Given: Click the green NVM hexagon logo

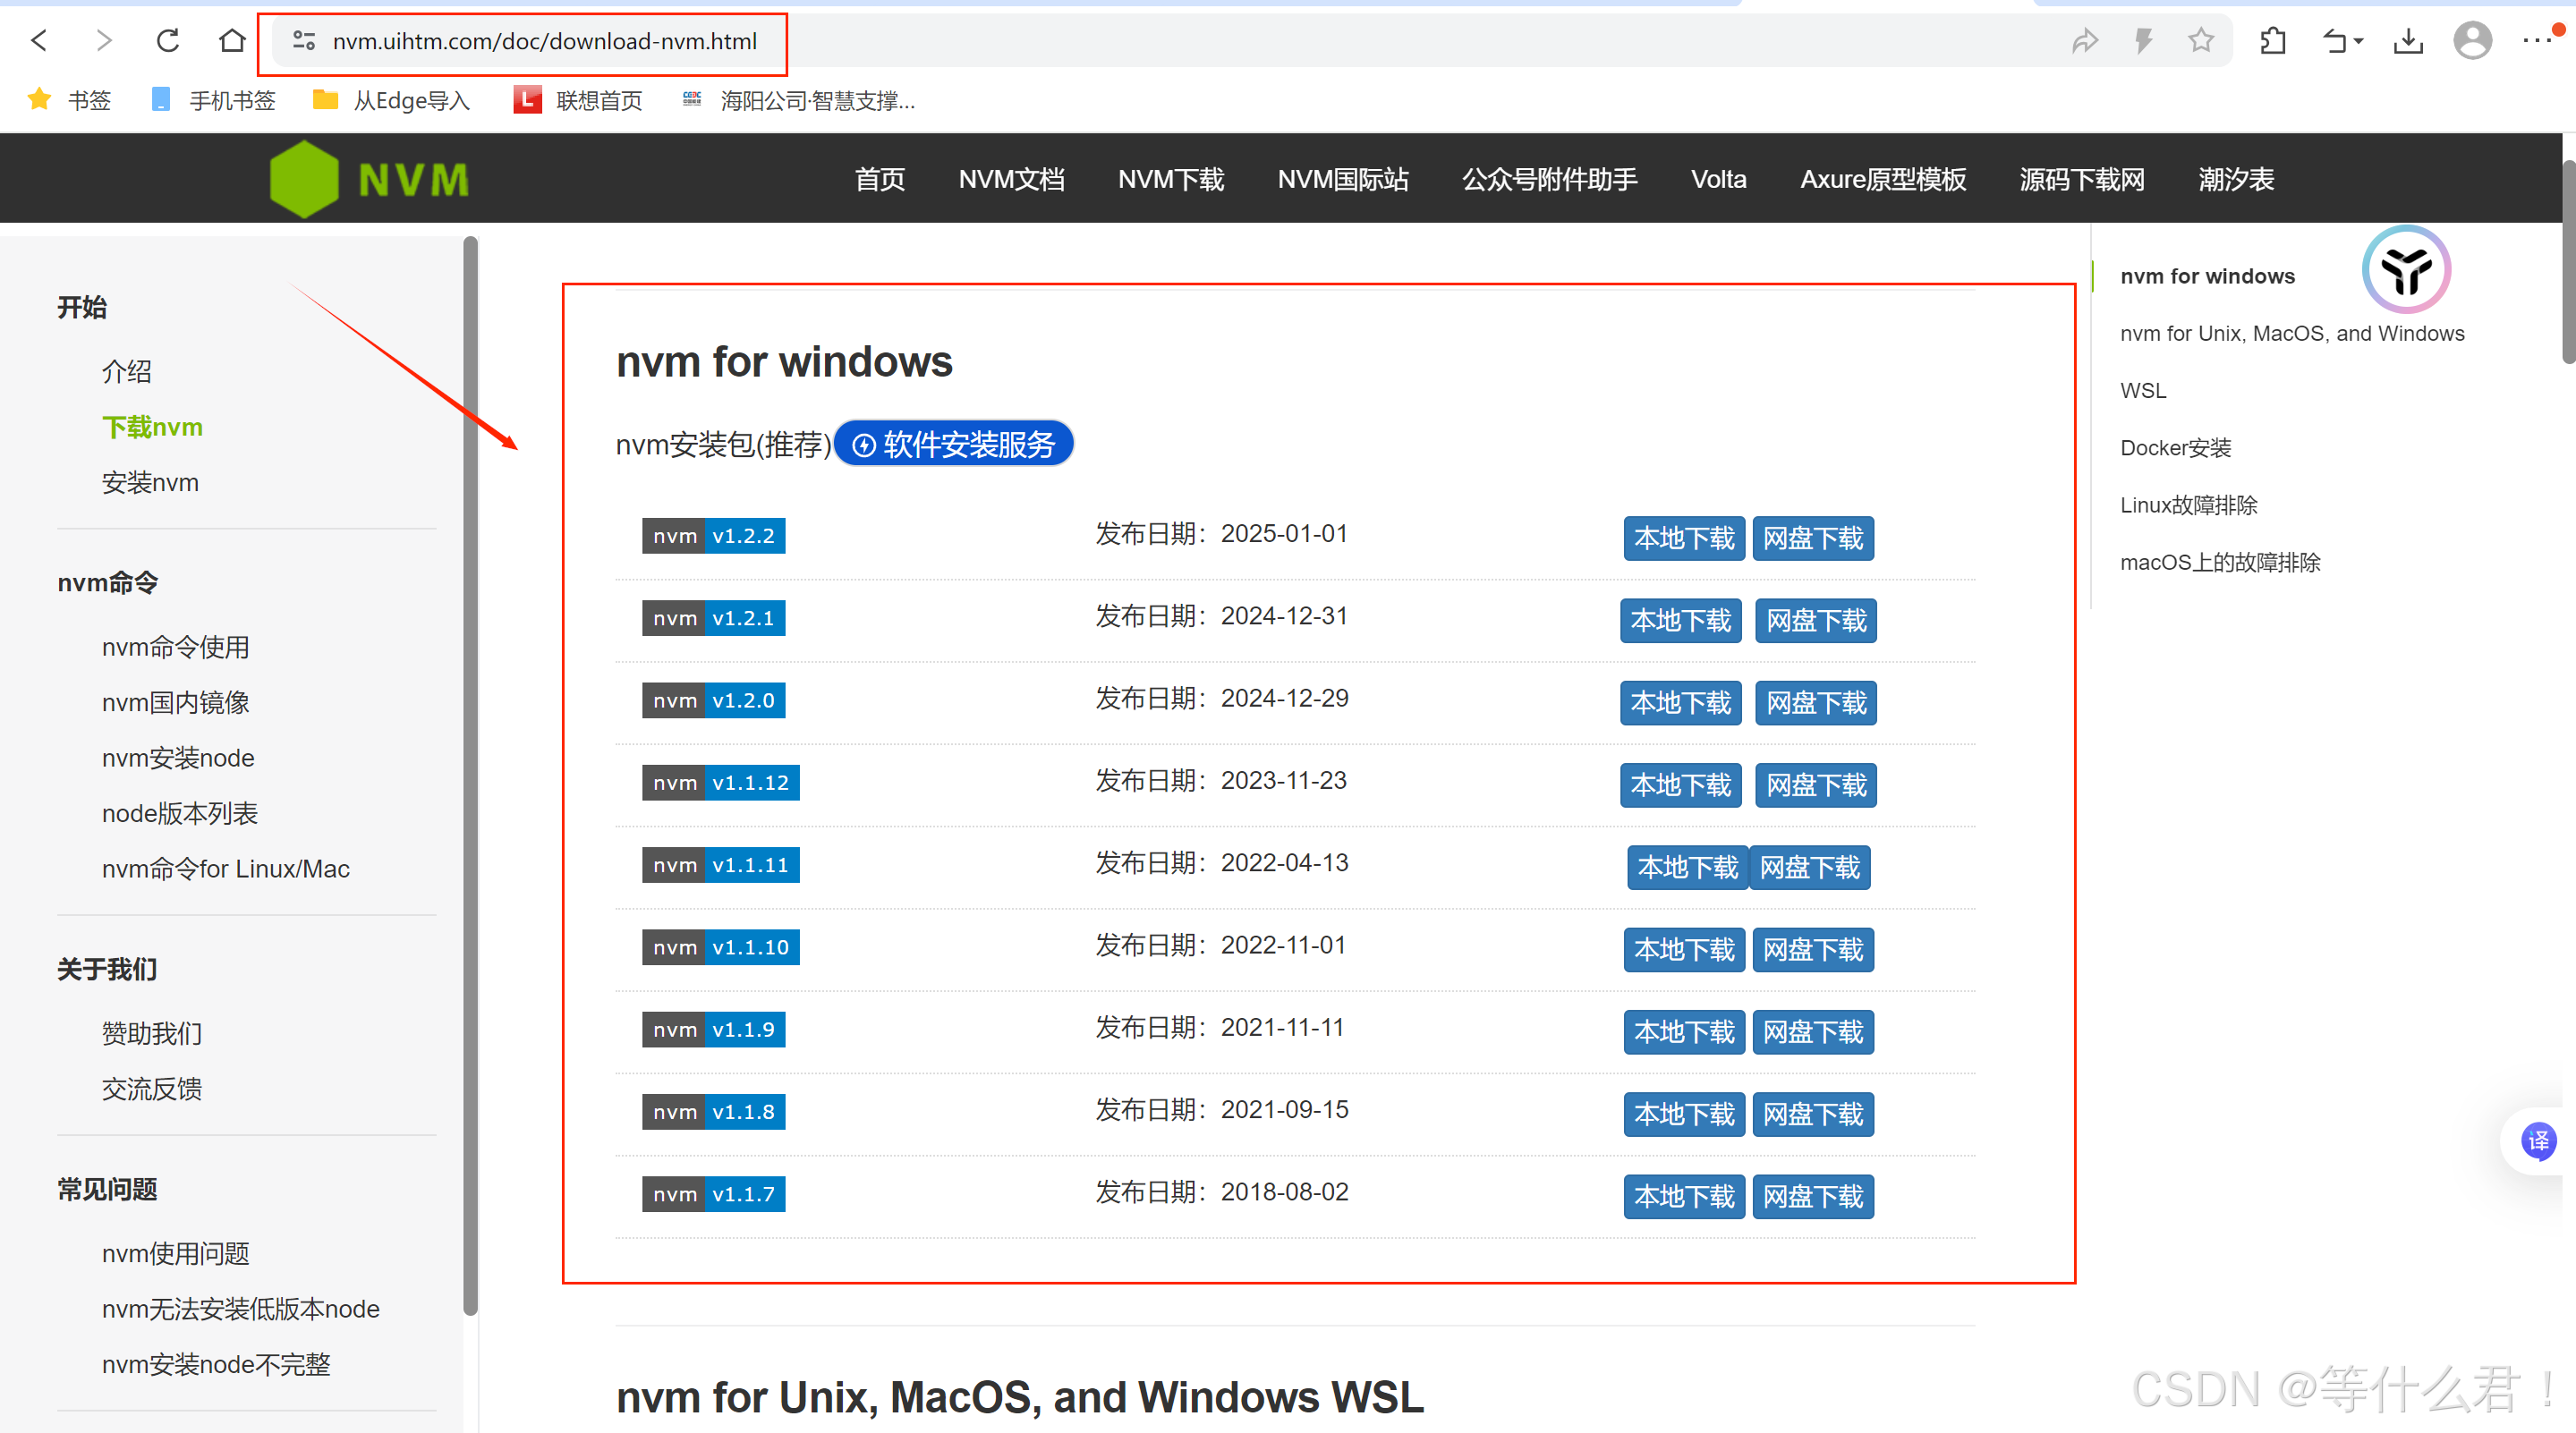Looking at the screenshot, I should 305,179.
